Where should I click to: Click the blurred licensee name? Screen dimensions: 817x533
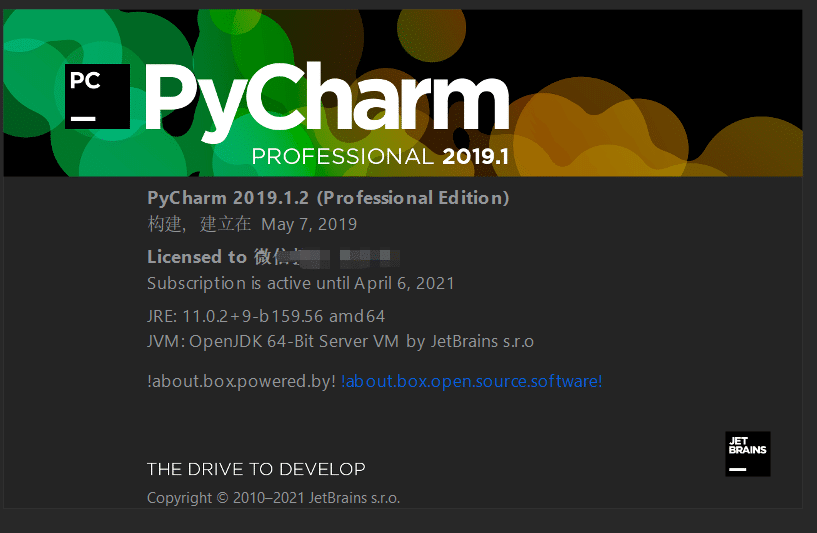(x=340, y=257)
